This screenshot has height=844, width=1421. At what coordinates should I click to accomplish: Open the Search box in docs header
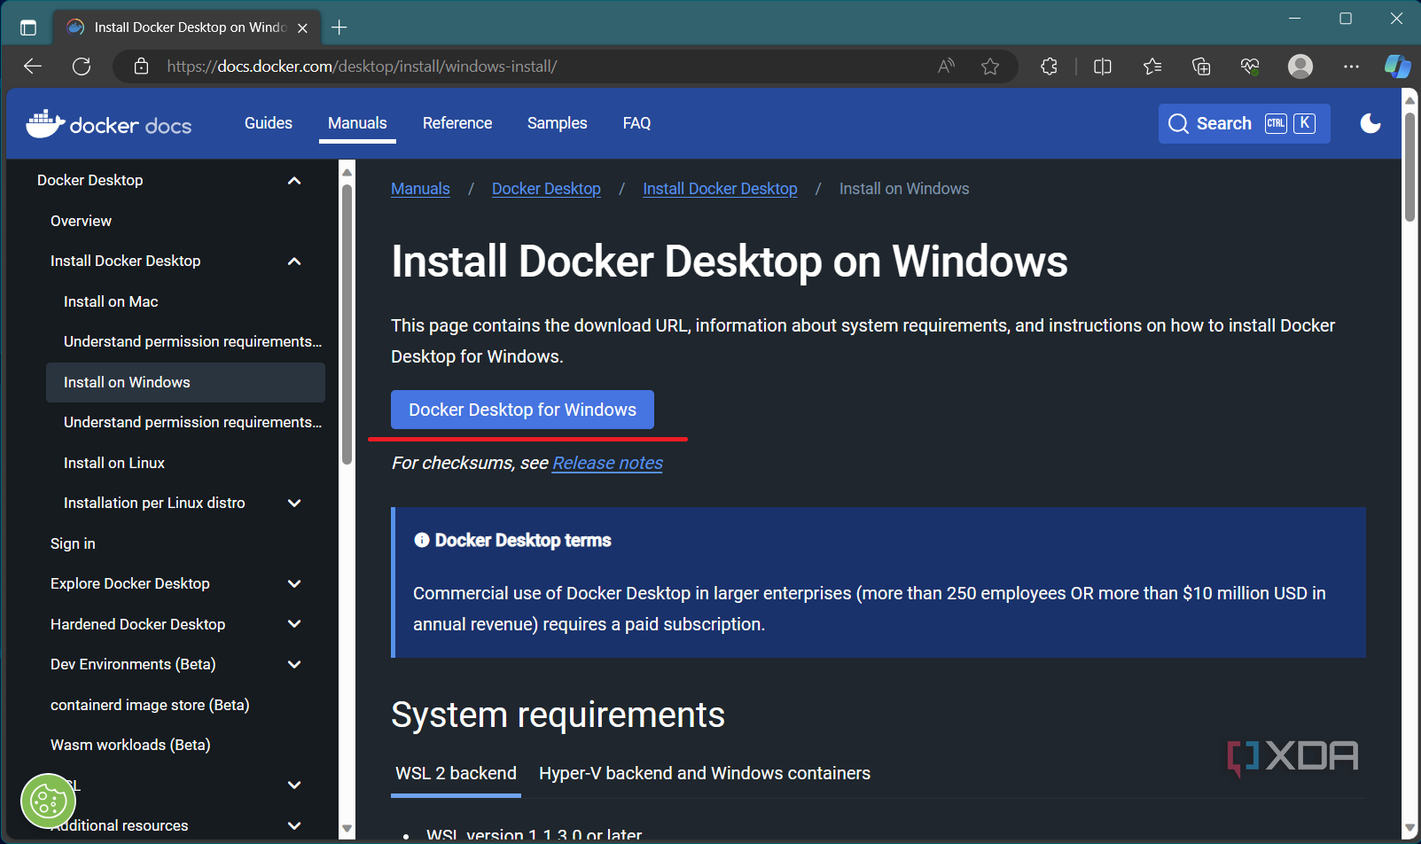pyautogui.click(x=1244, y=123)
